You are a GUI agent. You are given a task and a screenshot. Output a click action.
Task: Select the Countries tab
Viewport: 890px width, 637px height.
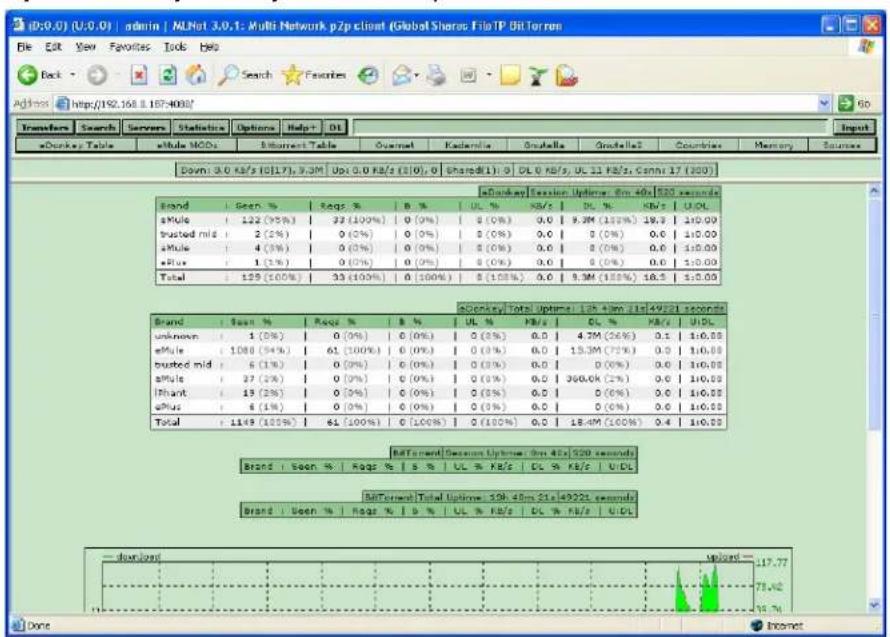point(699,145)
